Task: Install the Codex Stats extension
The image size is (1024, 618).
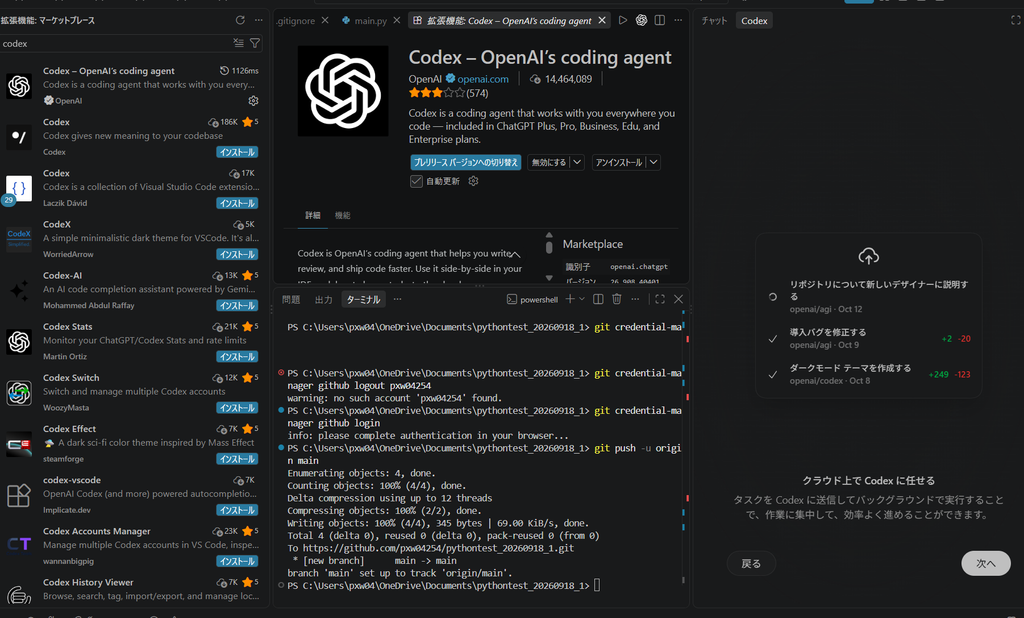Action: pyautogui.click(x=237, y=357)
